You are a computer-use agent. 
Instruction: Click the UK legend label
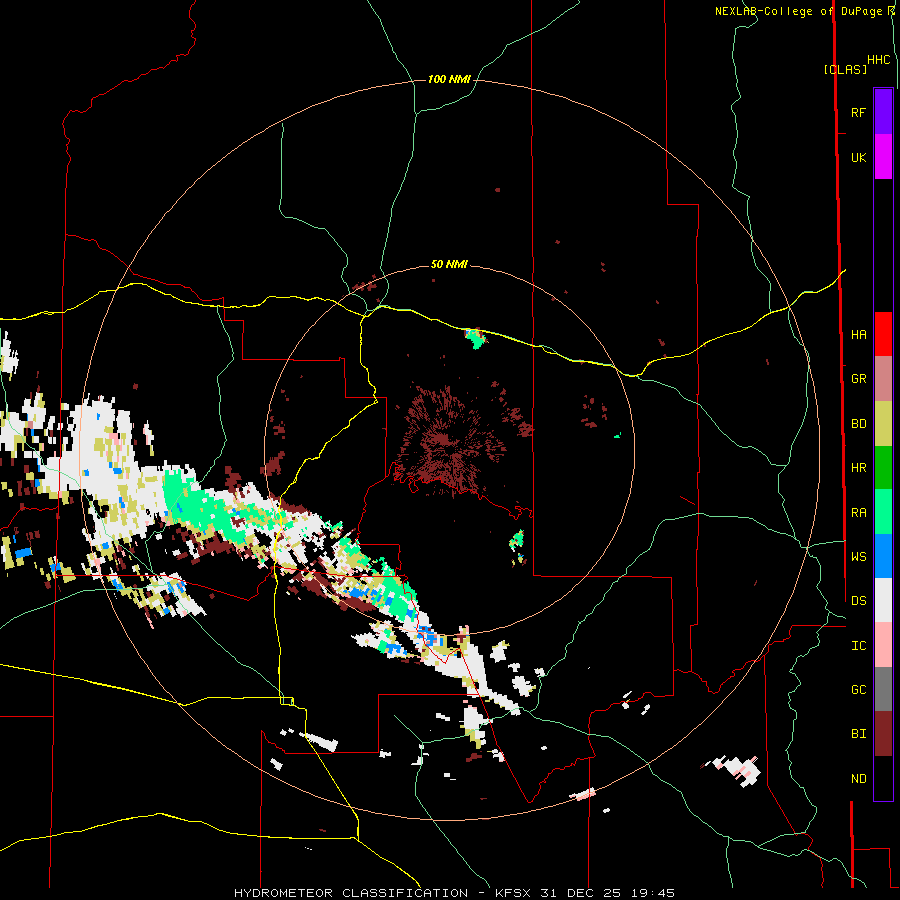[858, 157]
